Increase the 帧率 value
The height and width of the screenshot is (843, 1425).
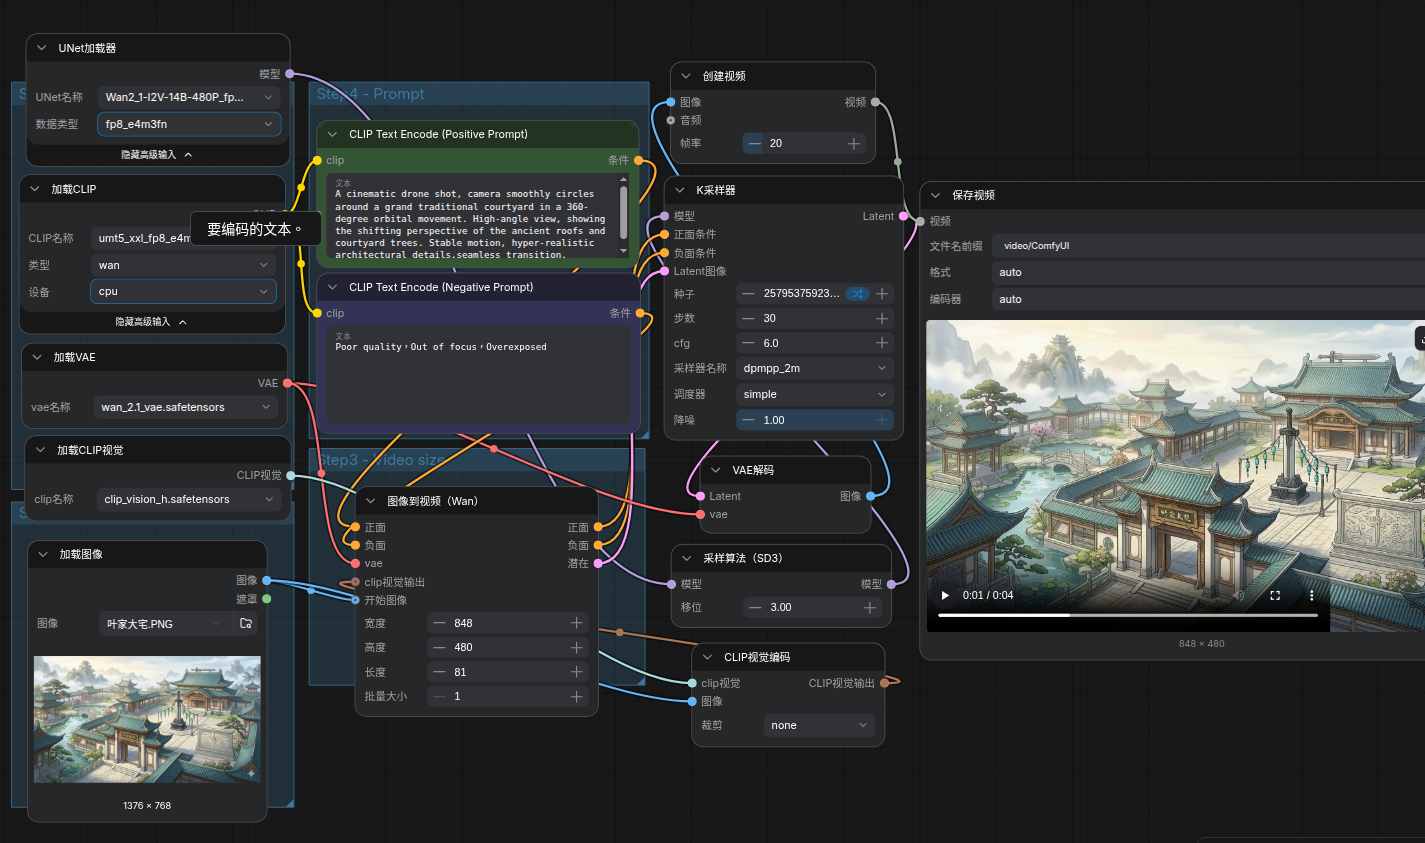point(854,143)
